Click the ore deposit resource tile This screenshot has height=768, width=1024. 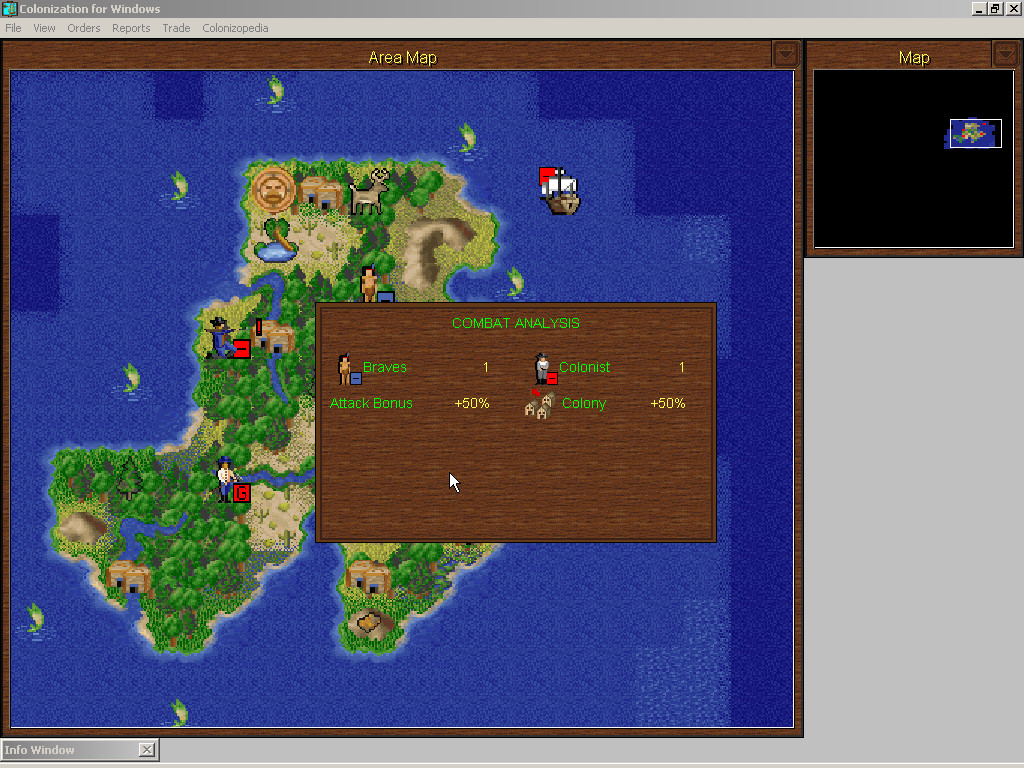tap(368, 622)
